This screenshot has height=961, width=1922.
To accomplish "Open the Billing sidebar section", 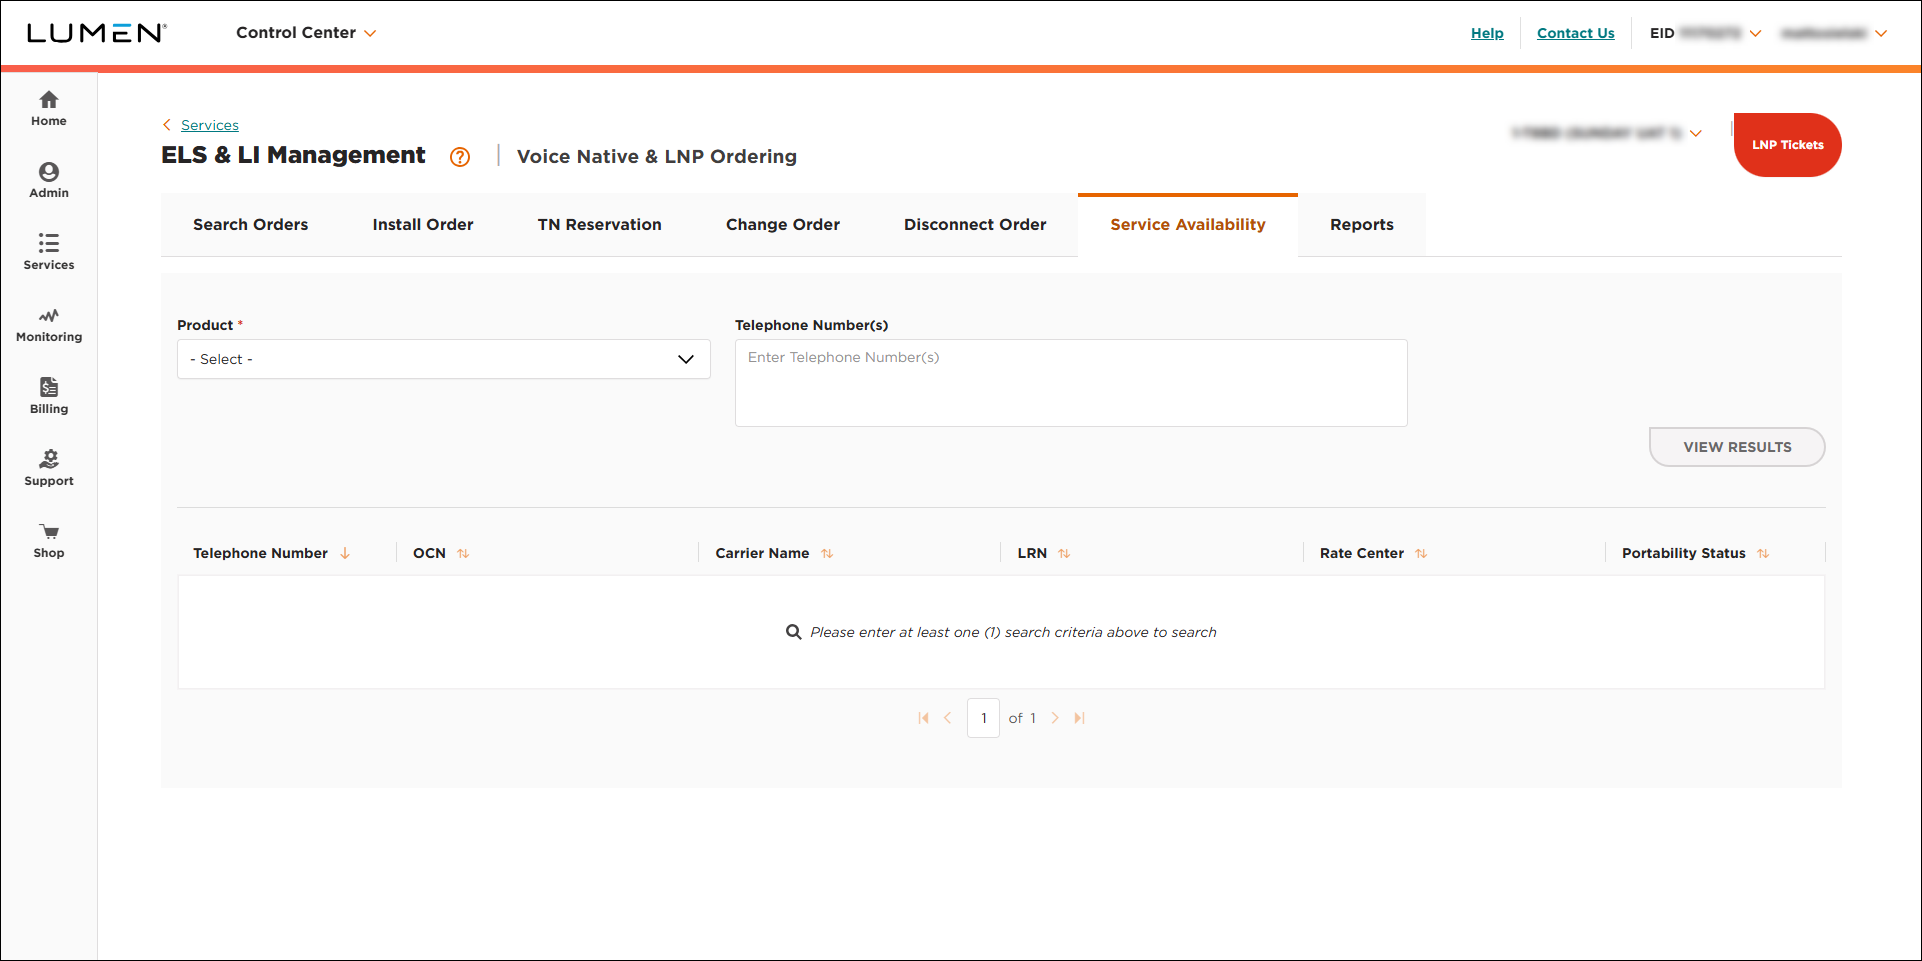I will [x=49, y=397].
